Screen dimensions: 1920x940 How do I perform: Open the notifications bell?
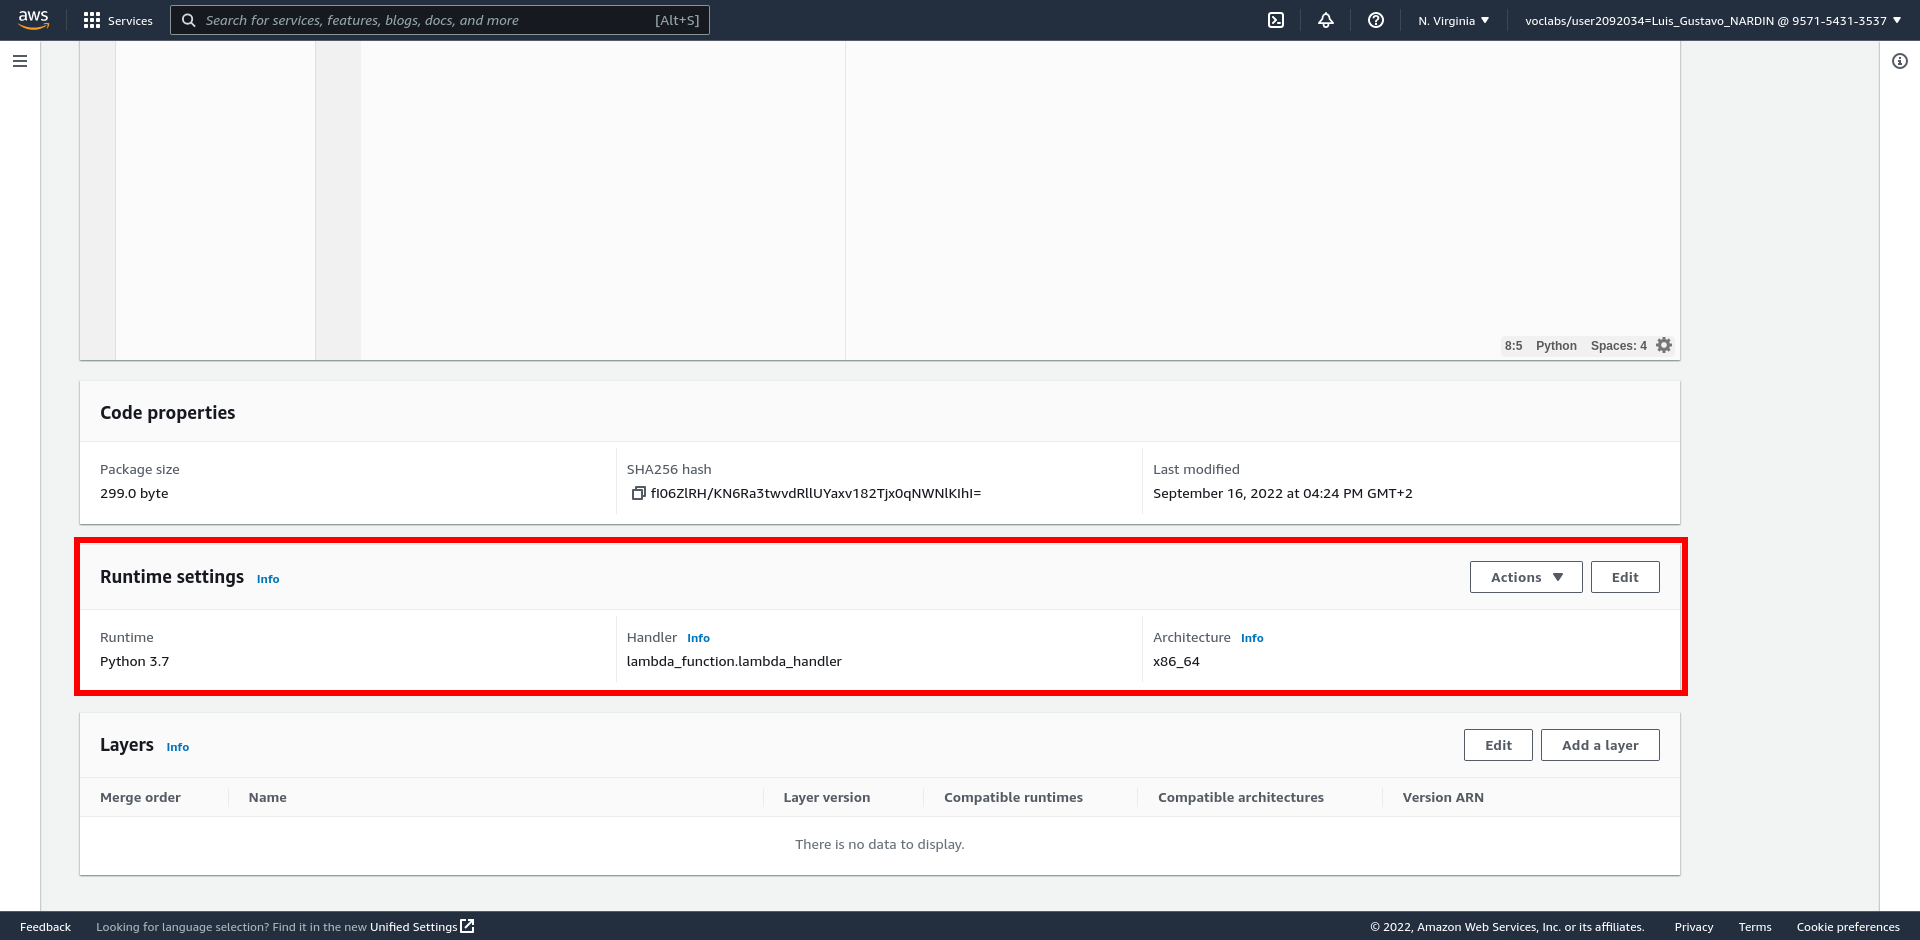pos(1326,20)
